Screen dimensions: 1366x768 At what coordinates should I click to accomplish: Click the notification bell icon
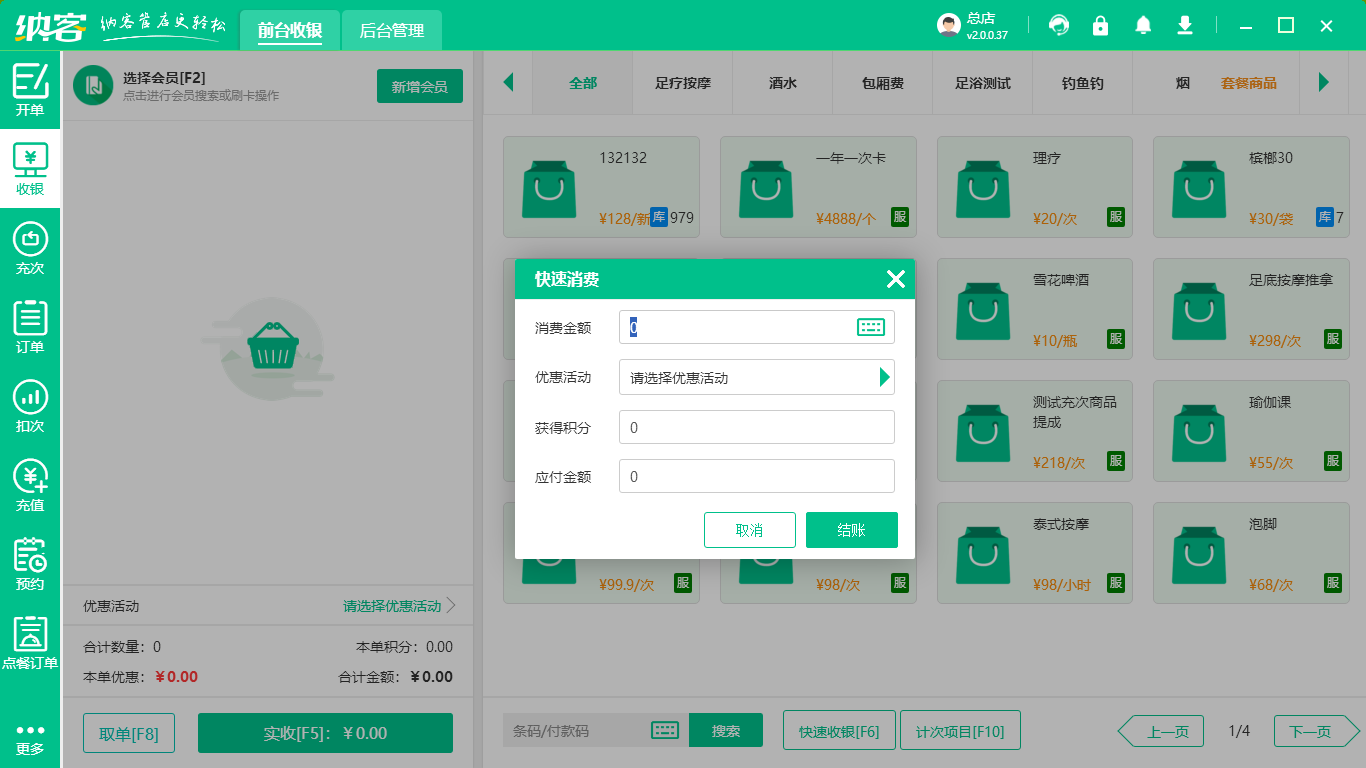click(1142, 25)
